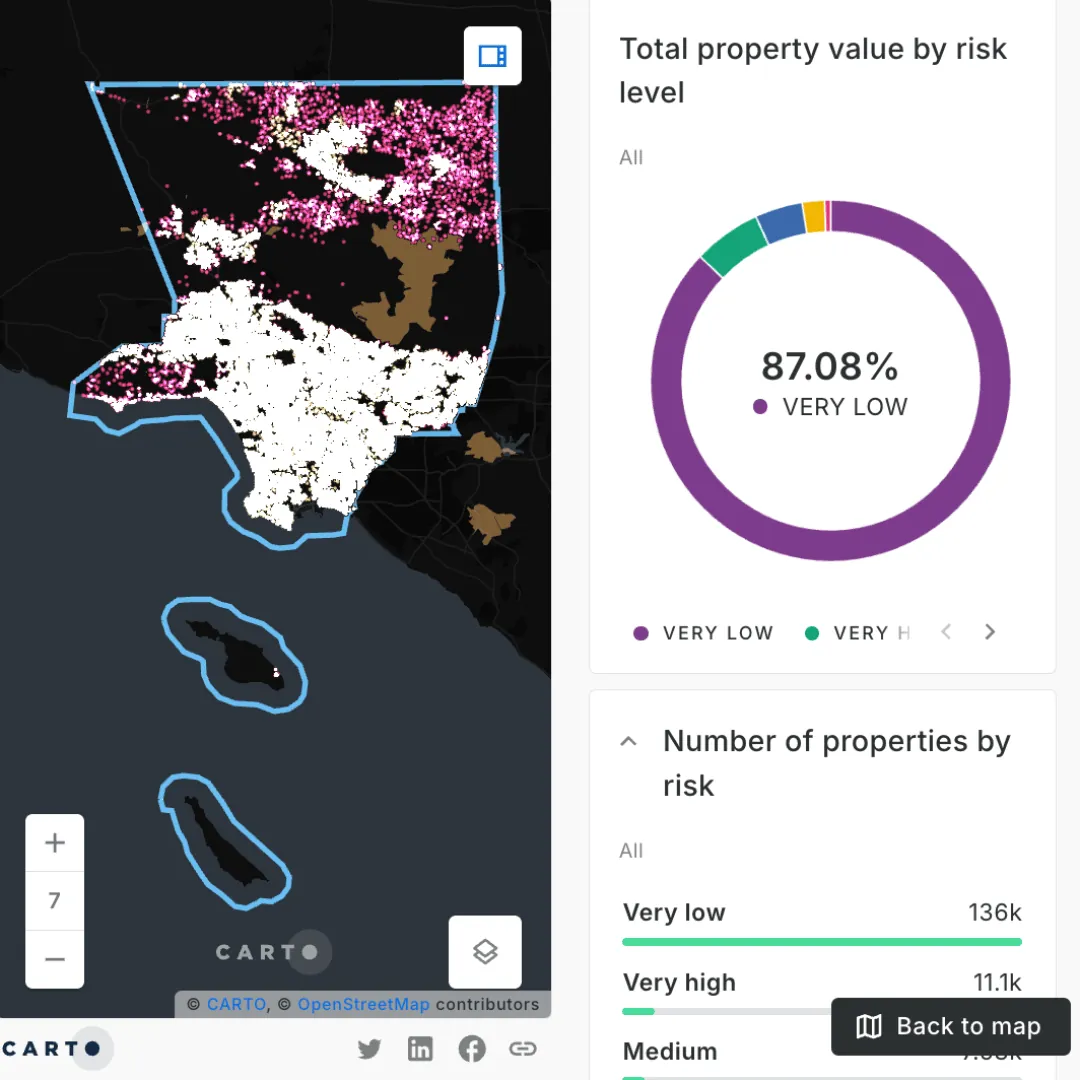The width and height of the screenshot is (1080, 1080).
Task: Zoom out on the map
Action: 55,959
